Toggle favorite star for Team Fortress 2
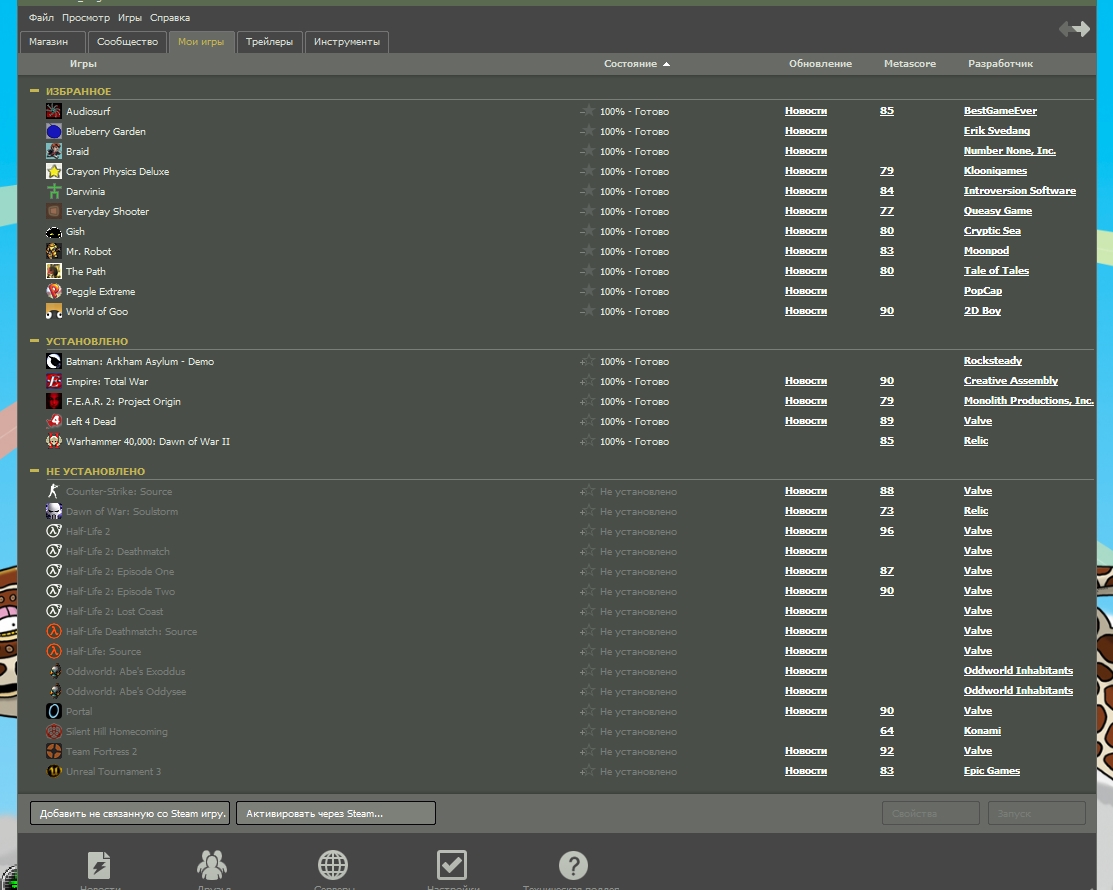The image size is (1113, 890). [x=587, y=751]
